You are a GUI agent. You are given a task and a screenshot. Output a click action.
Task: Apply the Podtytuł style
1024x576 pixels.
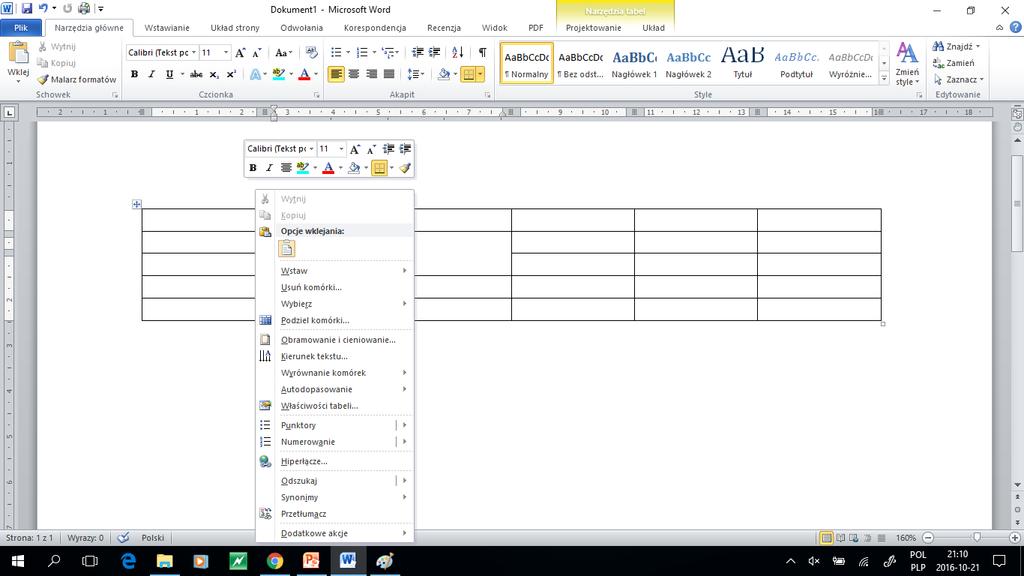[x=797, y=63]
